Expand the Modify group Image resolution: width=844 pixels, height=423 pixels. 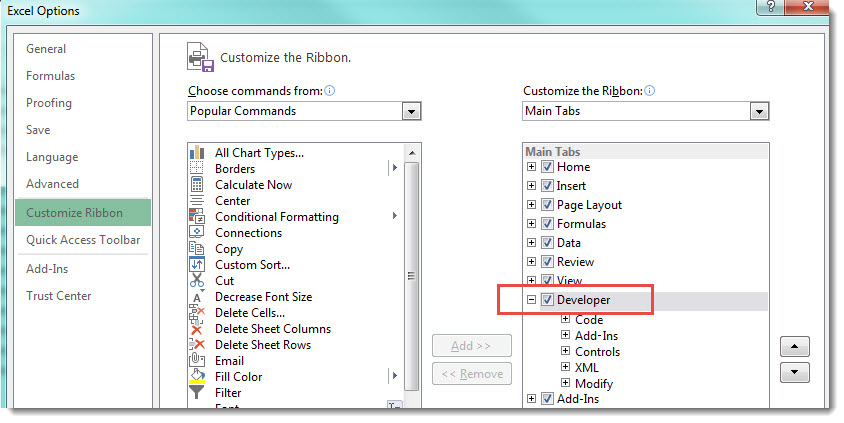pyautogui.click(x=565, y=383)
